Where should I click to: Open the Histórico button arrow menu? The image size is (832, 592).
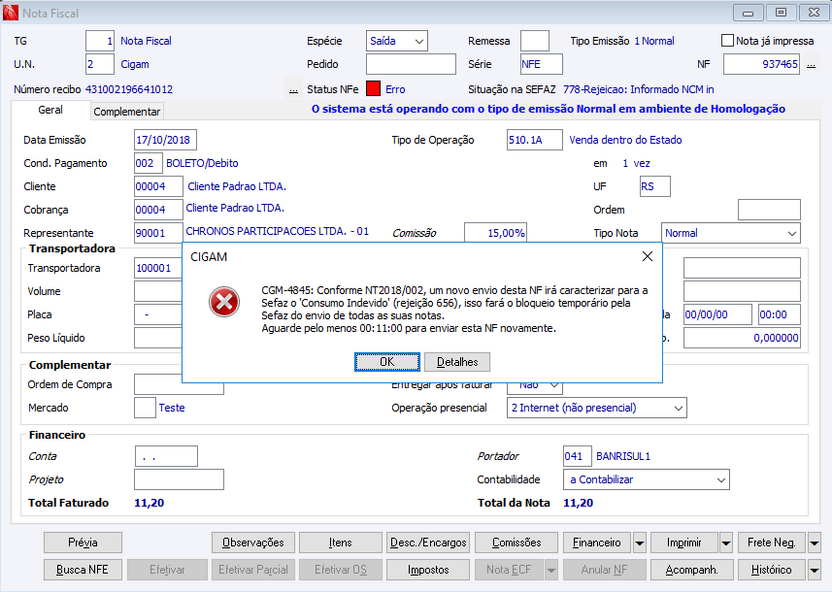pyautogui.click(x=814, y=570)
